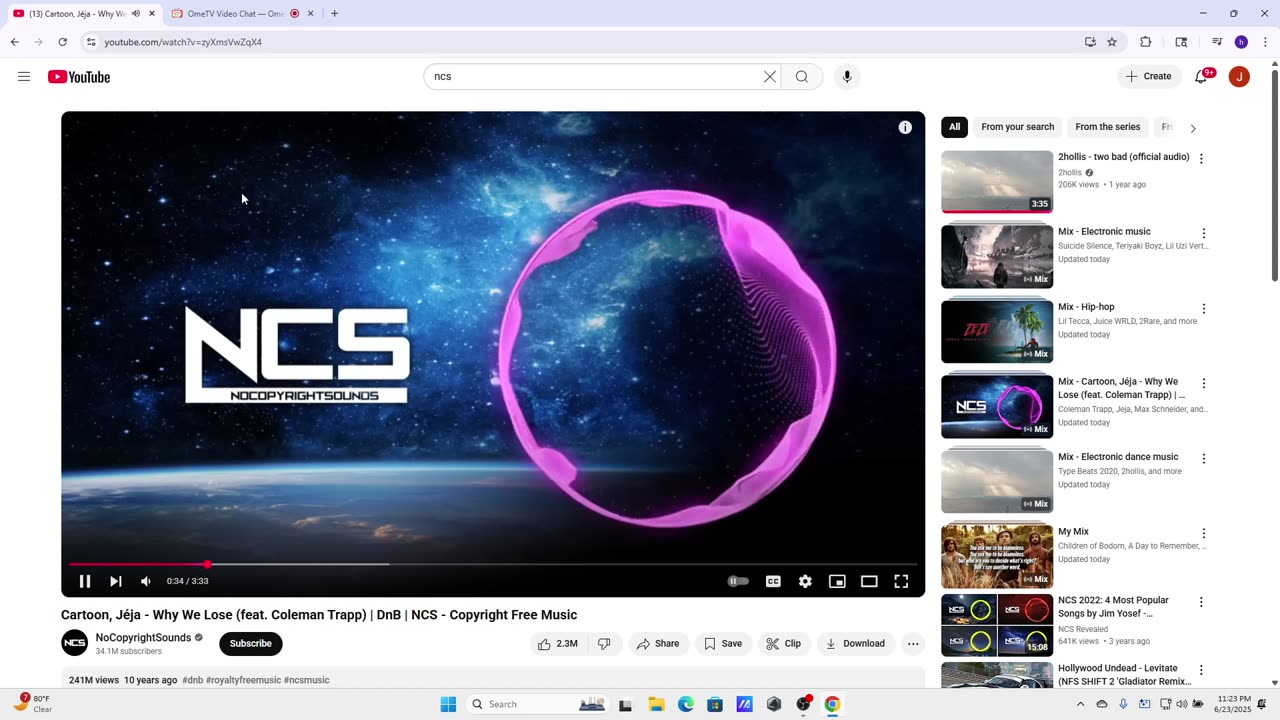This screenshot has width=1280, height=720.
Task: Create a clip of the video
Action: pyautogui.click(x=784, y=644)
